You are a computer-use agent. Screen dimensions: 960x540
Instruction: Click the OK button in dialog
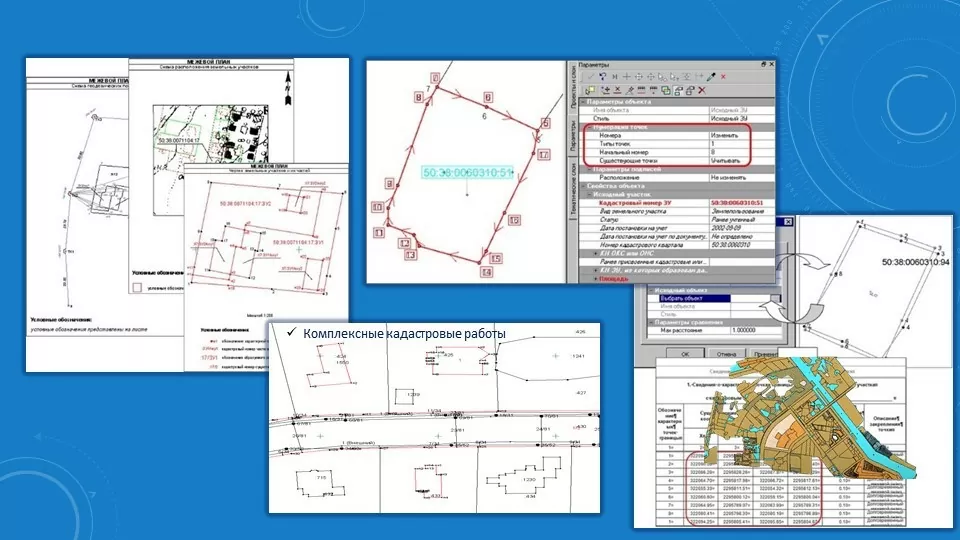coord(684,354)
